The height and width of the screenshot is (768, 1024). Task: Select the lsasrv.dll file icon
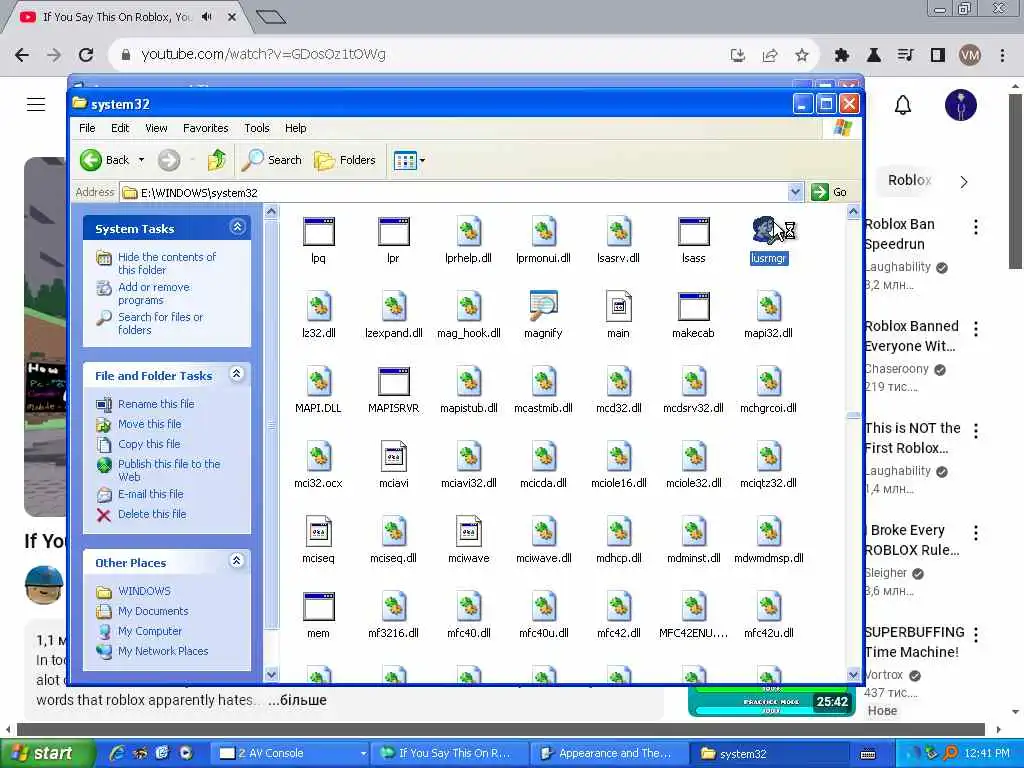(x=618, y=231)
